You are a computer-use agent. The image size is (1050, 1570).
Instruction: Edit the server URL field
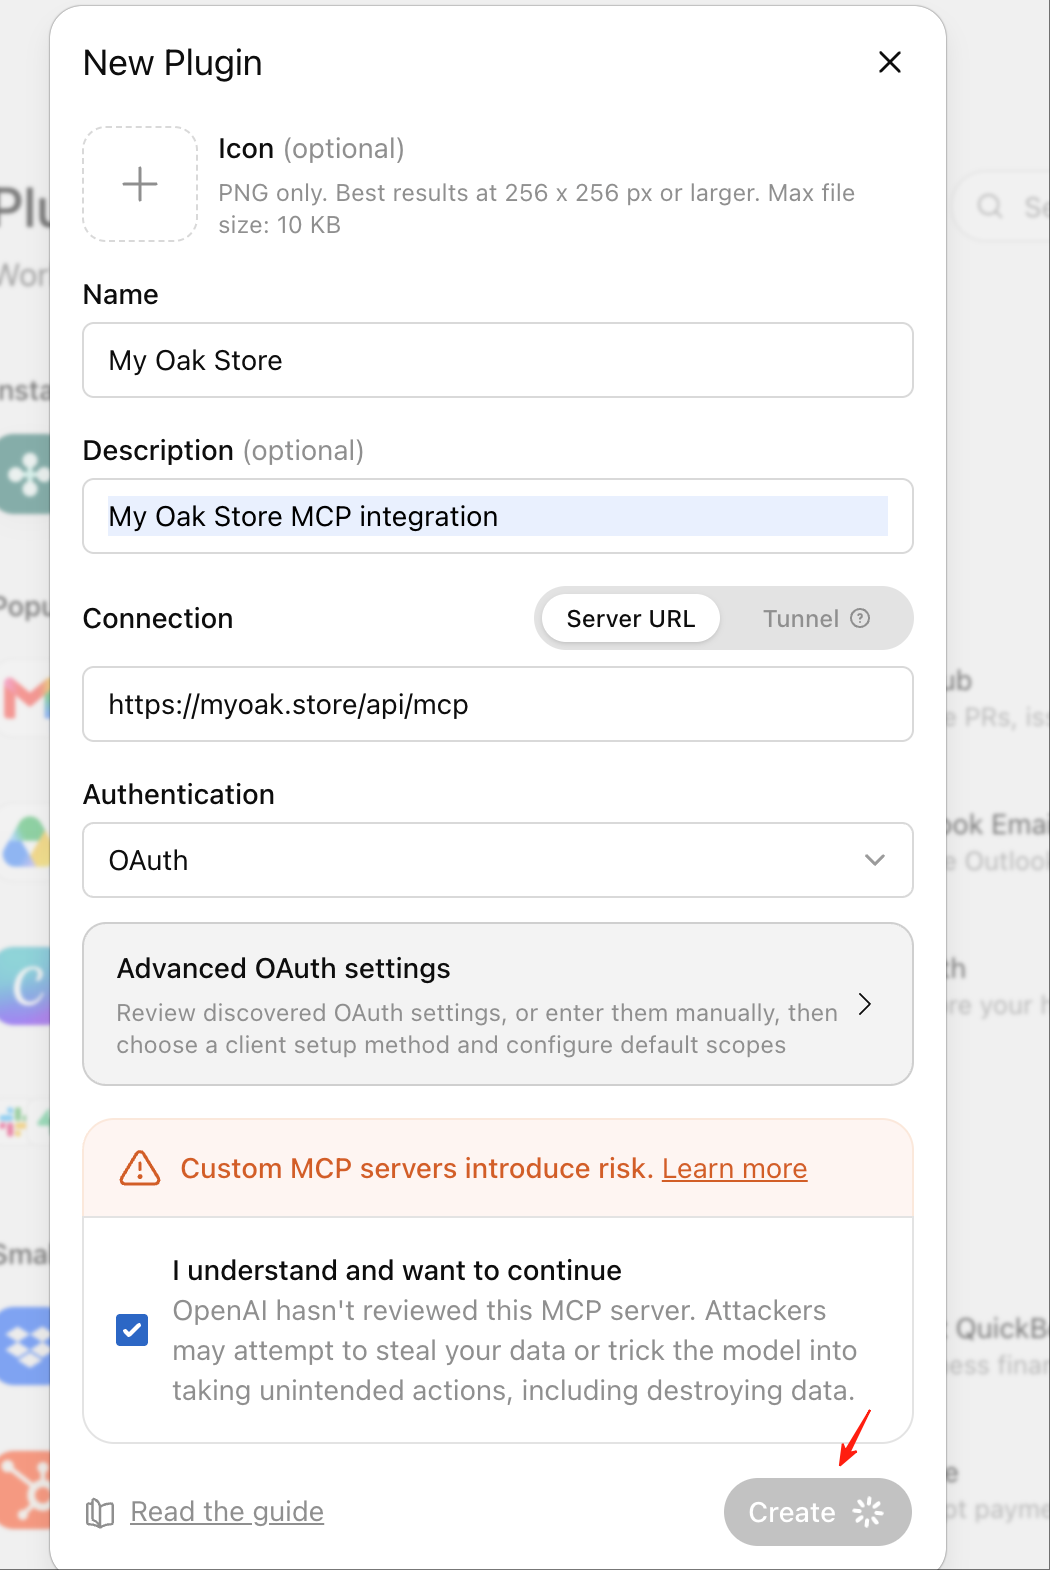pos(498,704)
